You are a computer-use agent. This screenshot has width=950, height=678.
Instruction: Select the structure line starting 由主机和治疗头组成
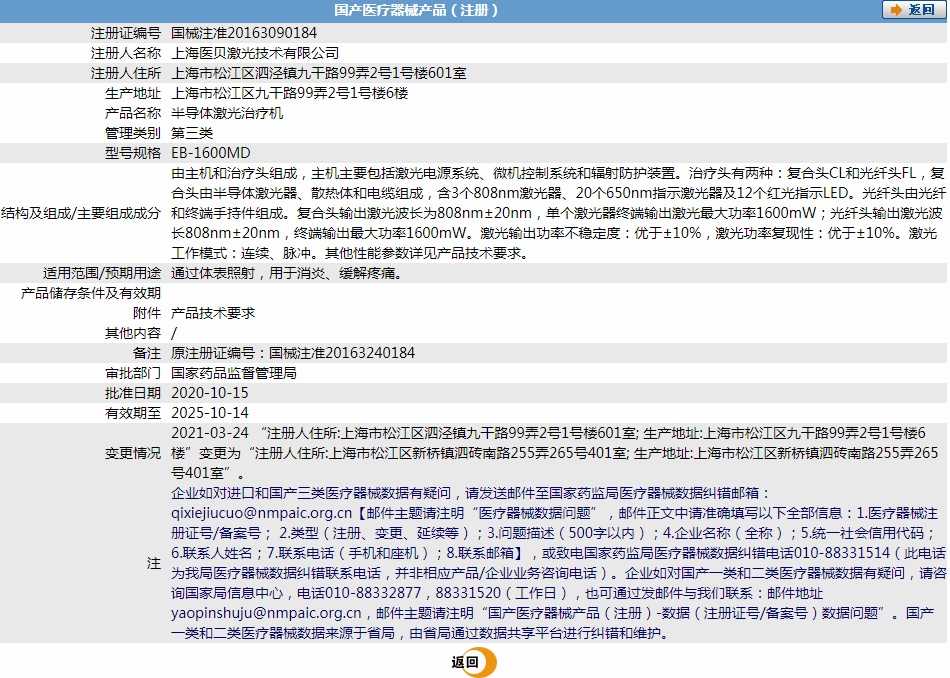(557, 173)
